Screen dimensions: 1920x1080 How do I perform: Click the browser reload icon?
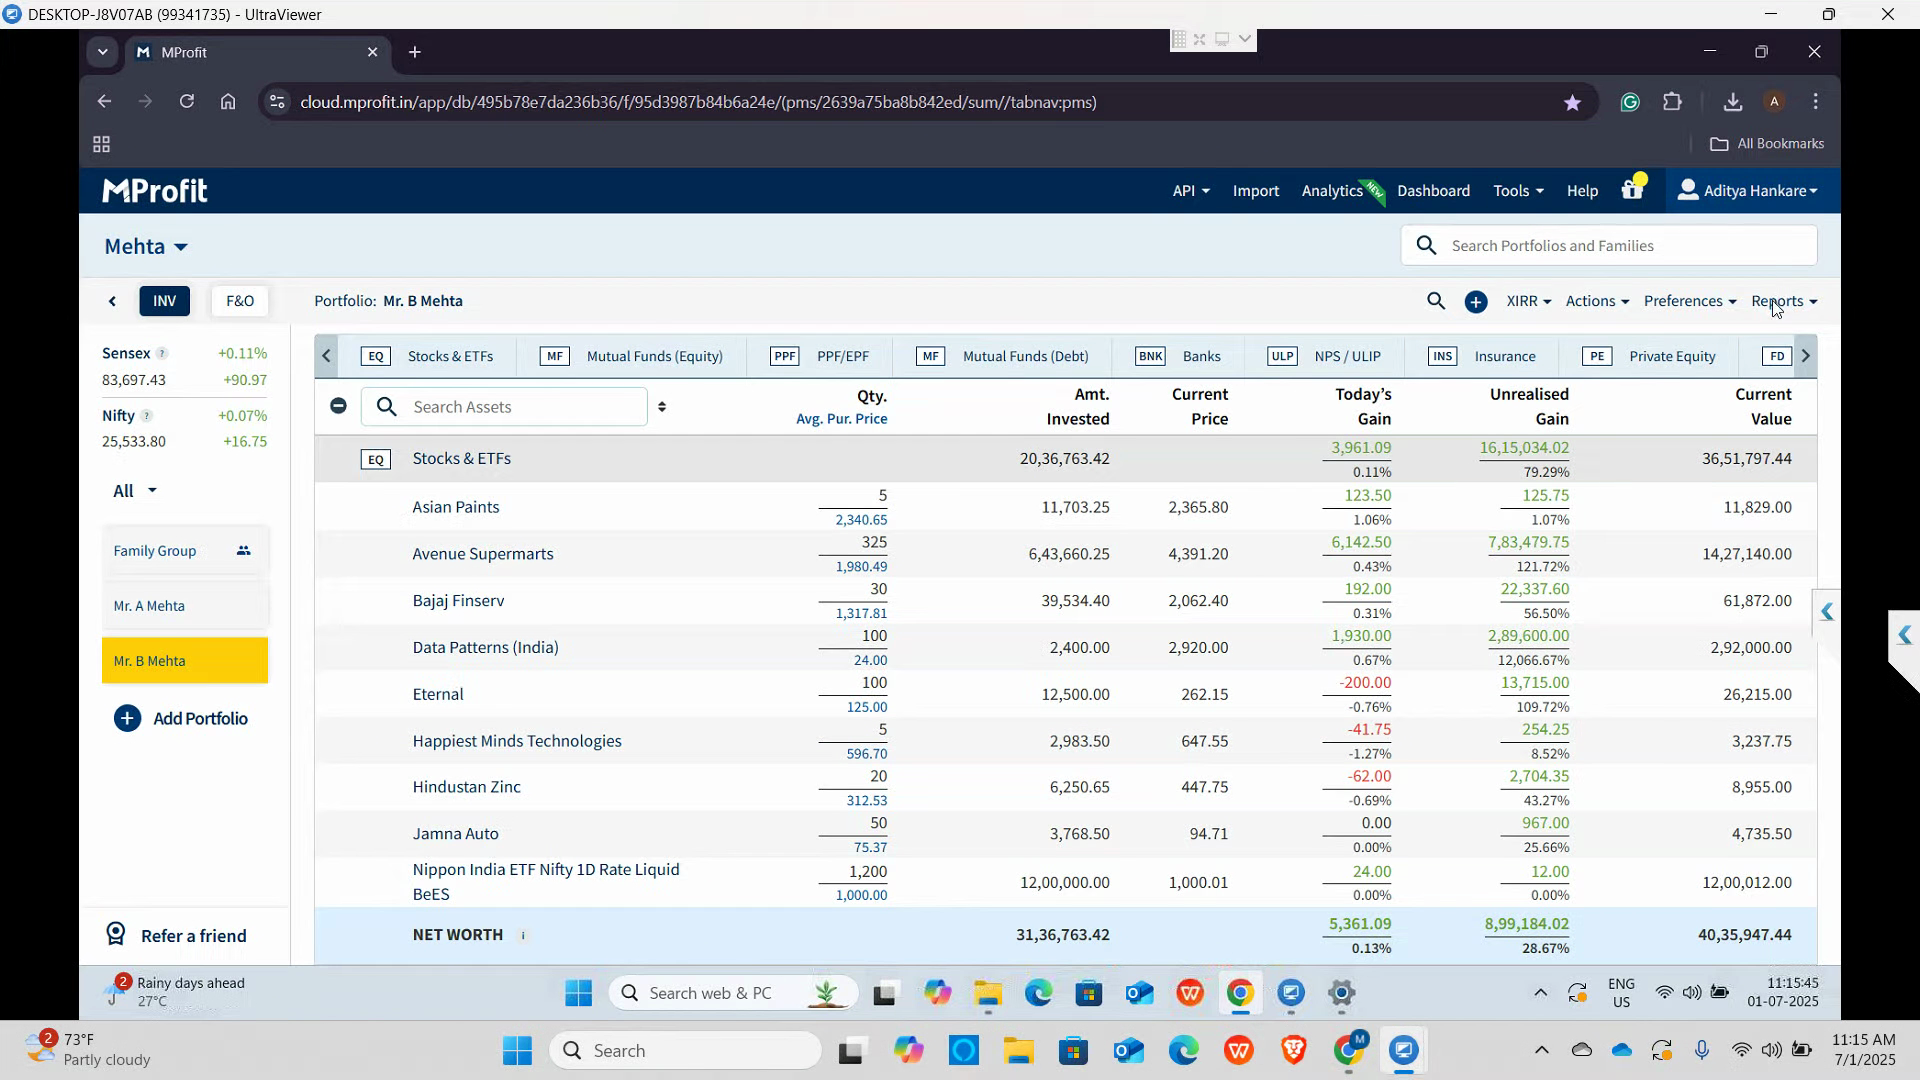(x=186, y=102)
